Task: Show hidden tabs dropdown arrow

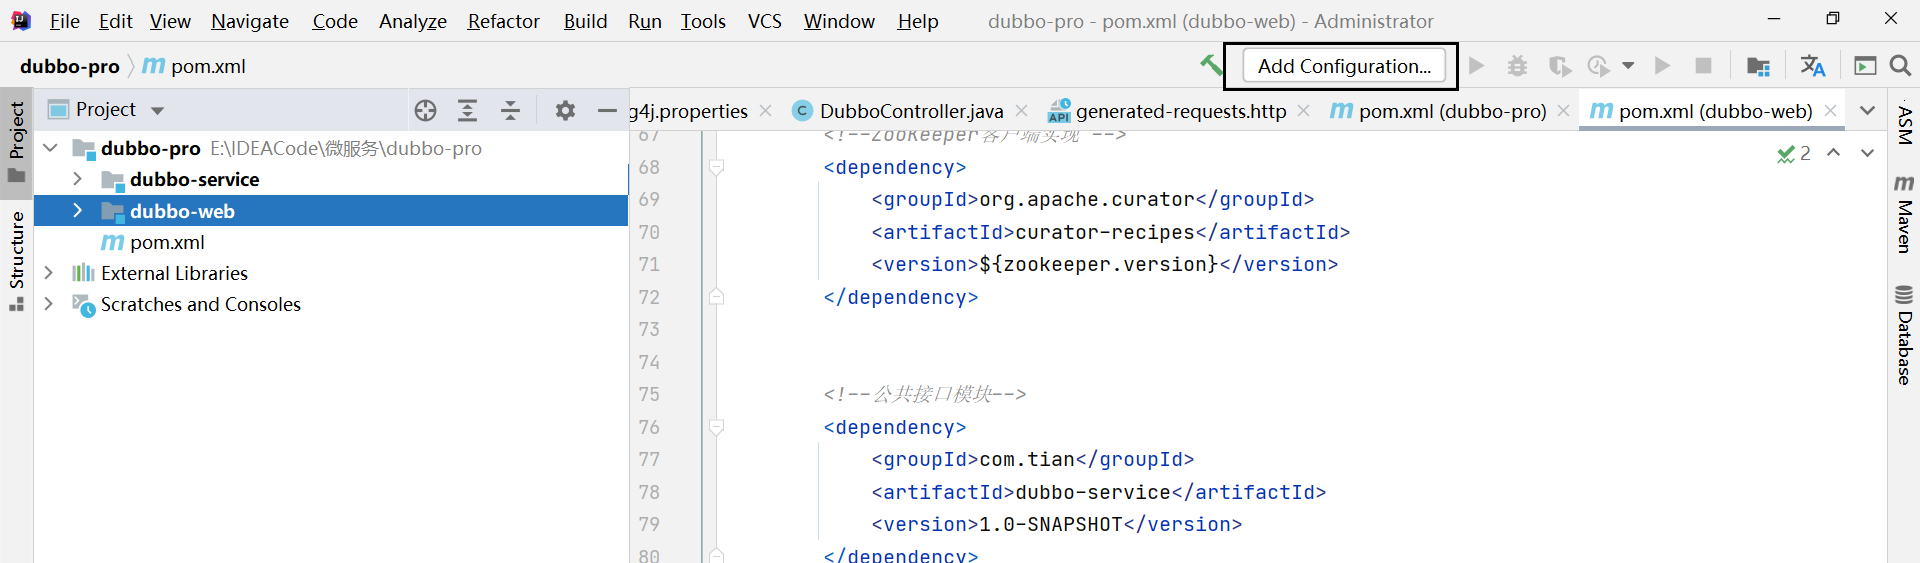Action: coord(1867,111)
